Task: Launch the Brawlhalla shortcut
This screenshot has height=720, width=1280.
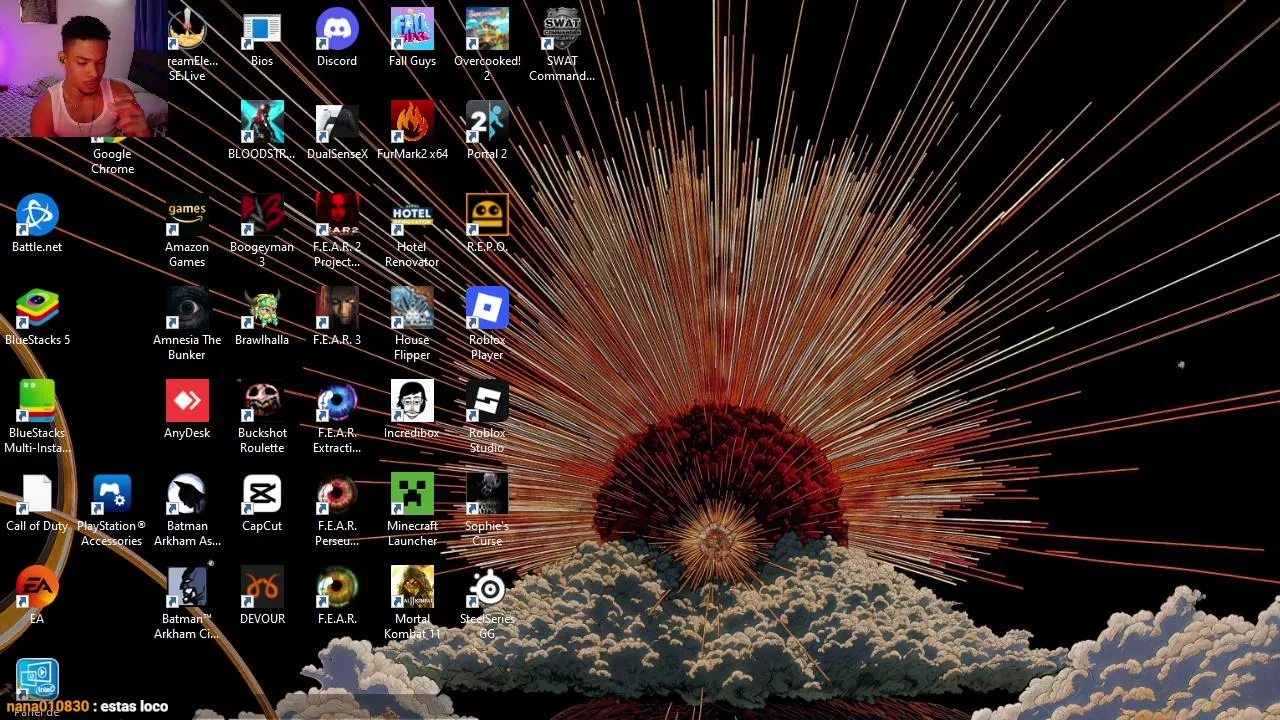Action: pyautogui.click(x=262, y=318)
